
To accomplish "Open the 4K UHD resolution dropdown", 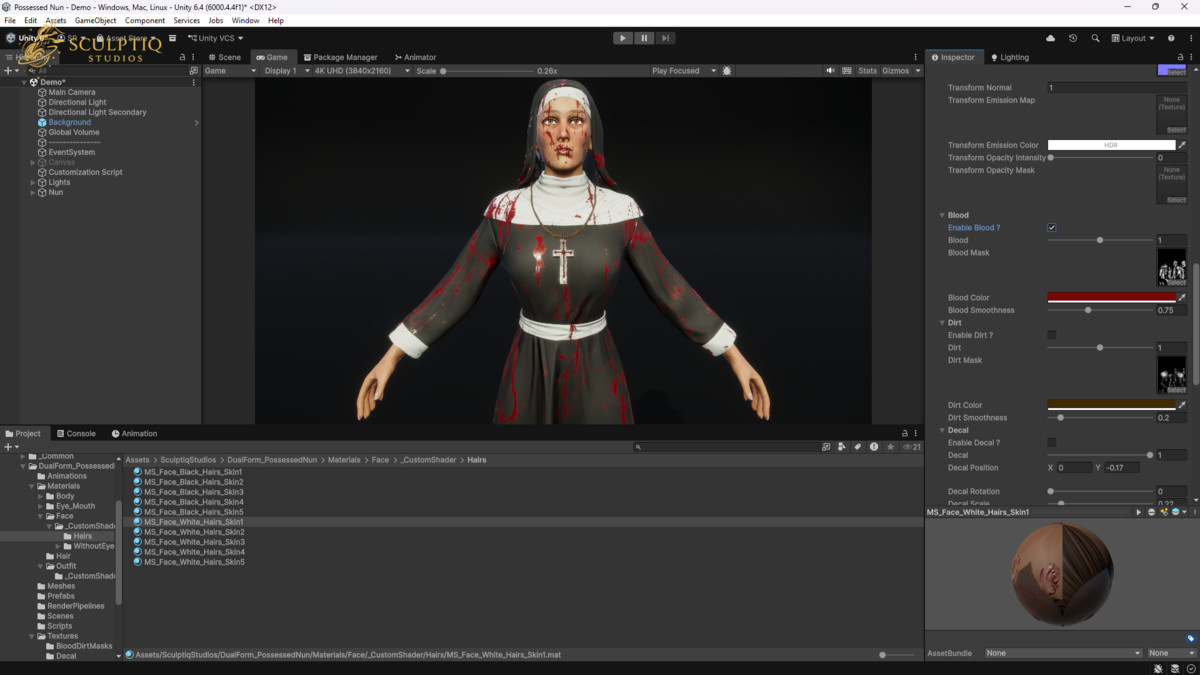I will [x=362, y=71].
